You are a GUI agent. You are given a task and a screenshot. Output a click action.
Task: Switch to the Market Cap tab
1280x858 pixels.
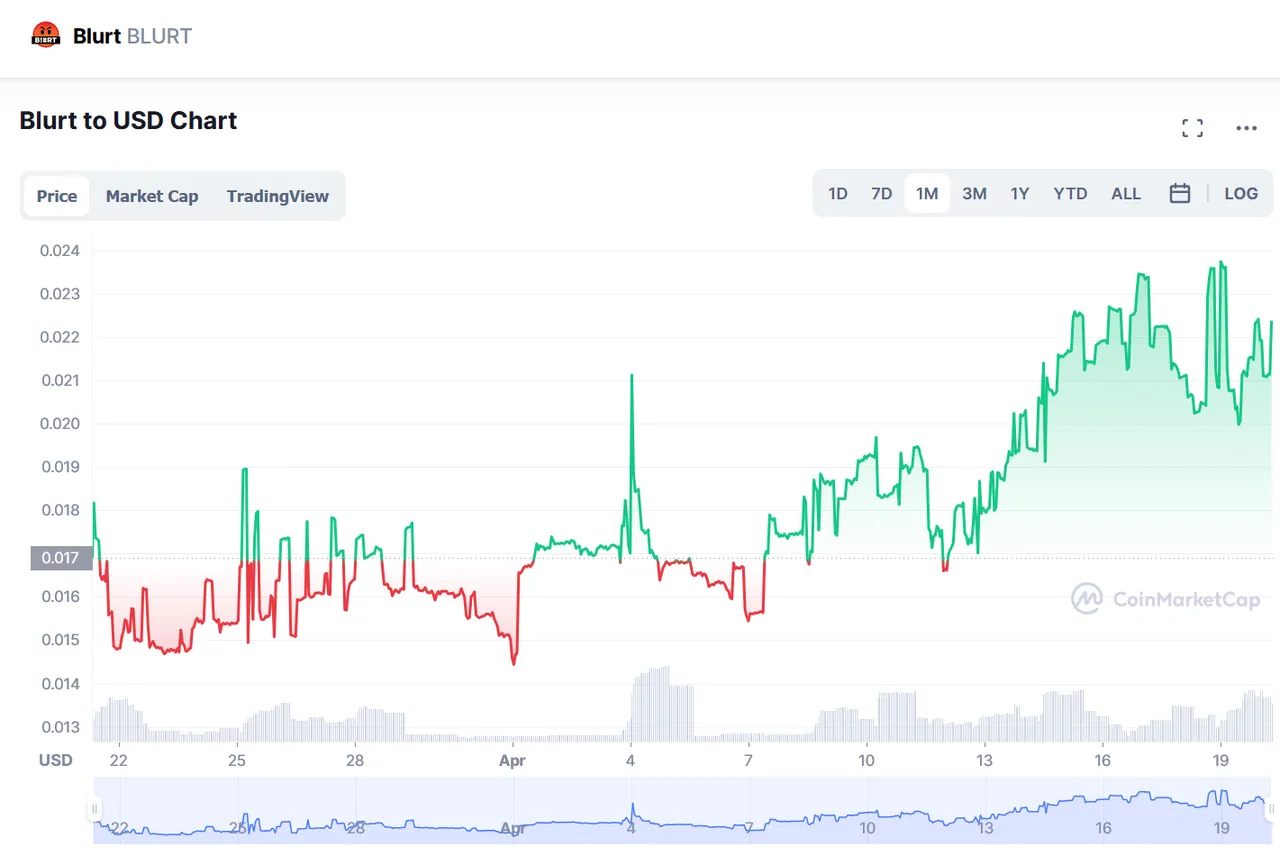[152, 196]
